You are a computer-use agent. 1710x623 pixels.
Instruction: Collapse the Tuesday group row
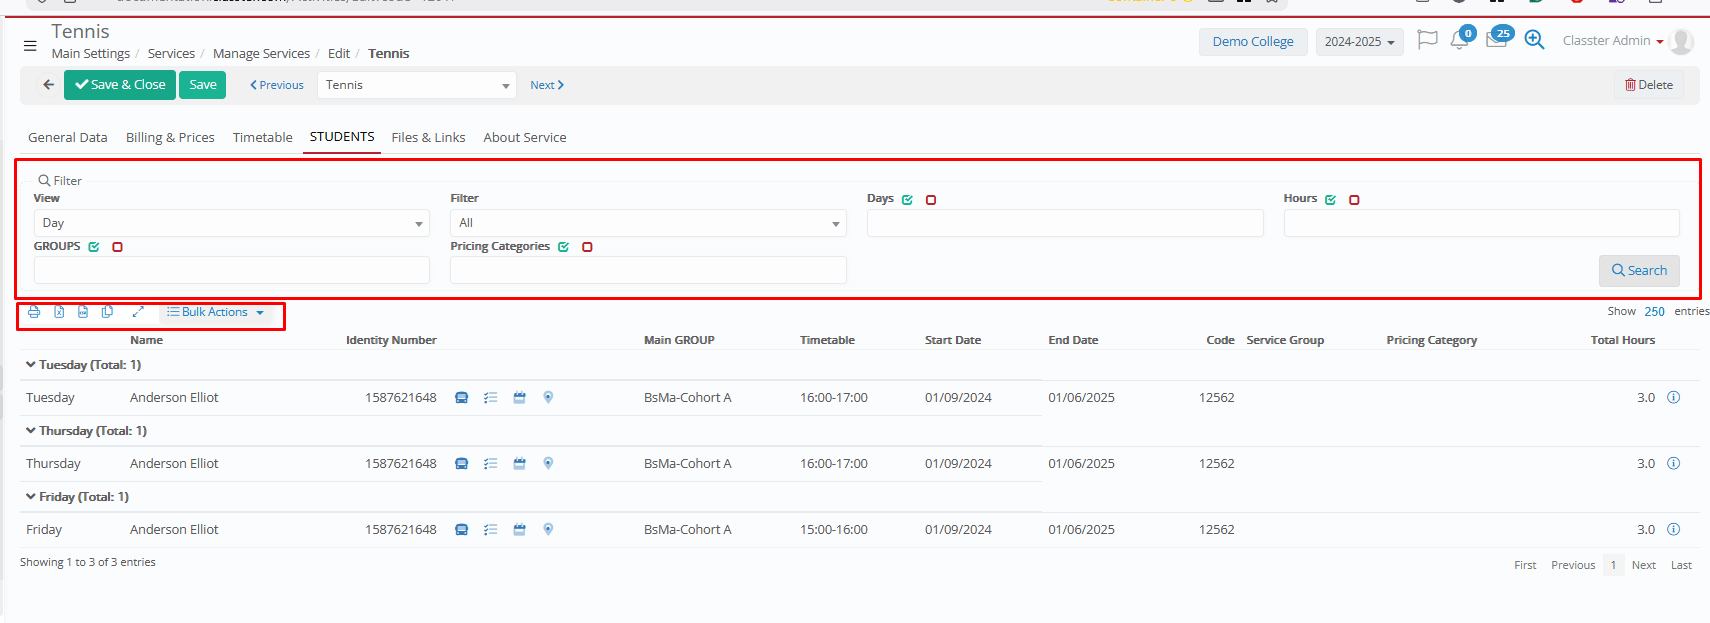coord(31,365)
